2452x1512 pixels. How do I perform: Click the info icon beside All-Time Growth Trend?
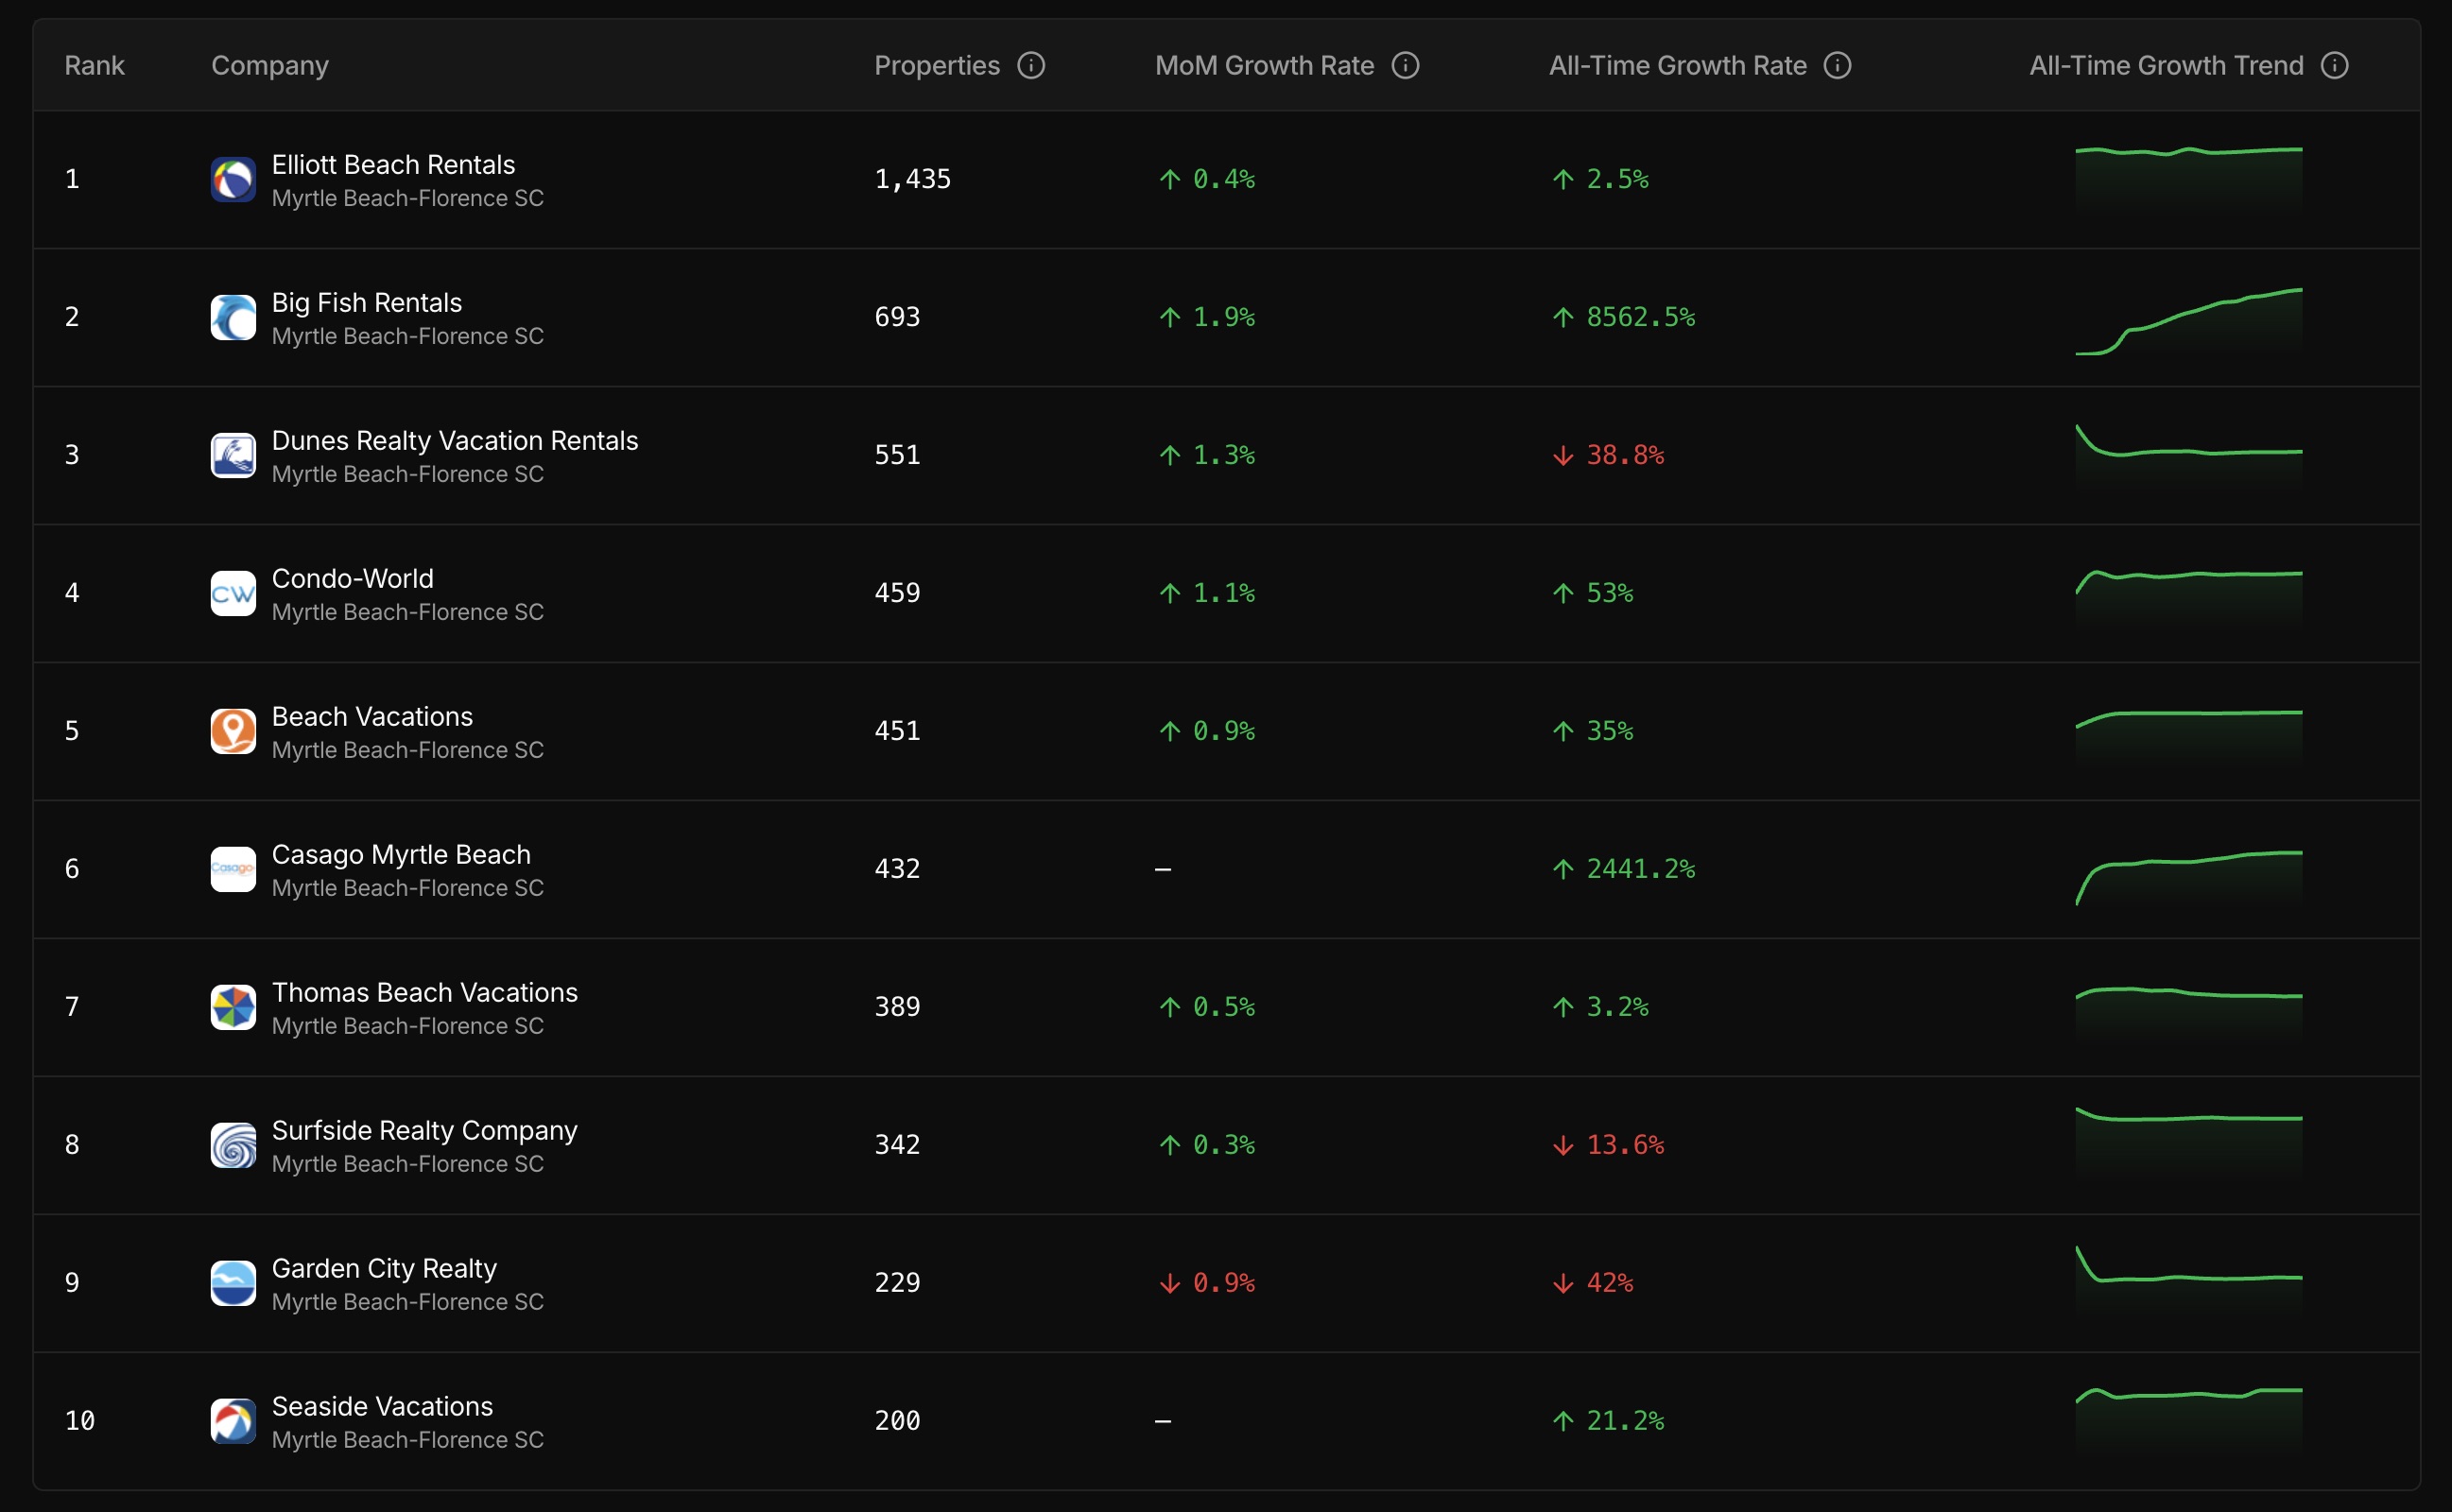pyautogui.click(x=2334, y=66)
